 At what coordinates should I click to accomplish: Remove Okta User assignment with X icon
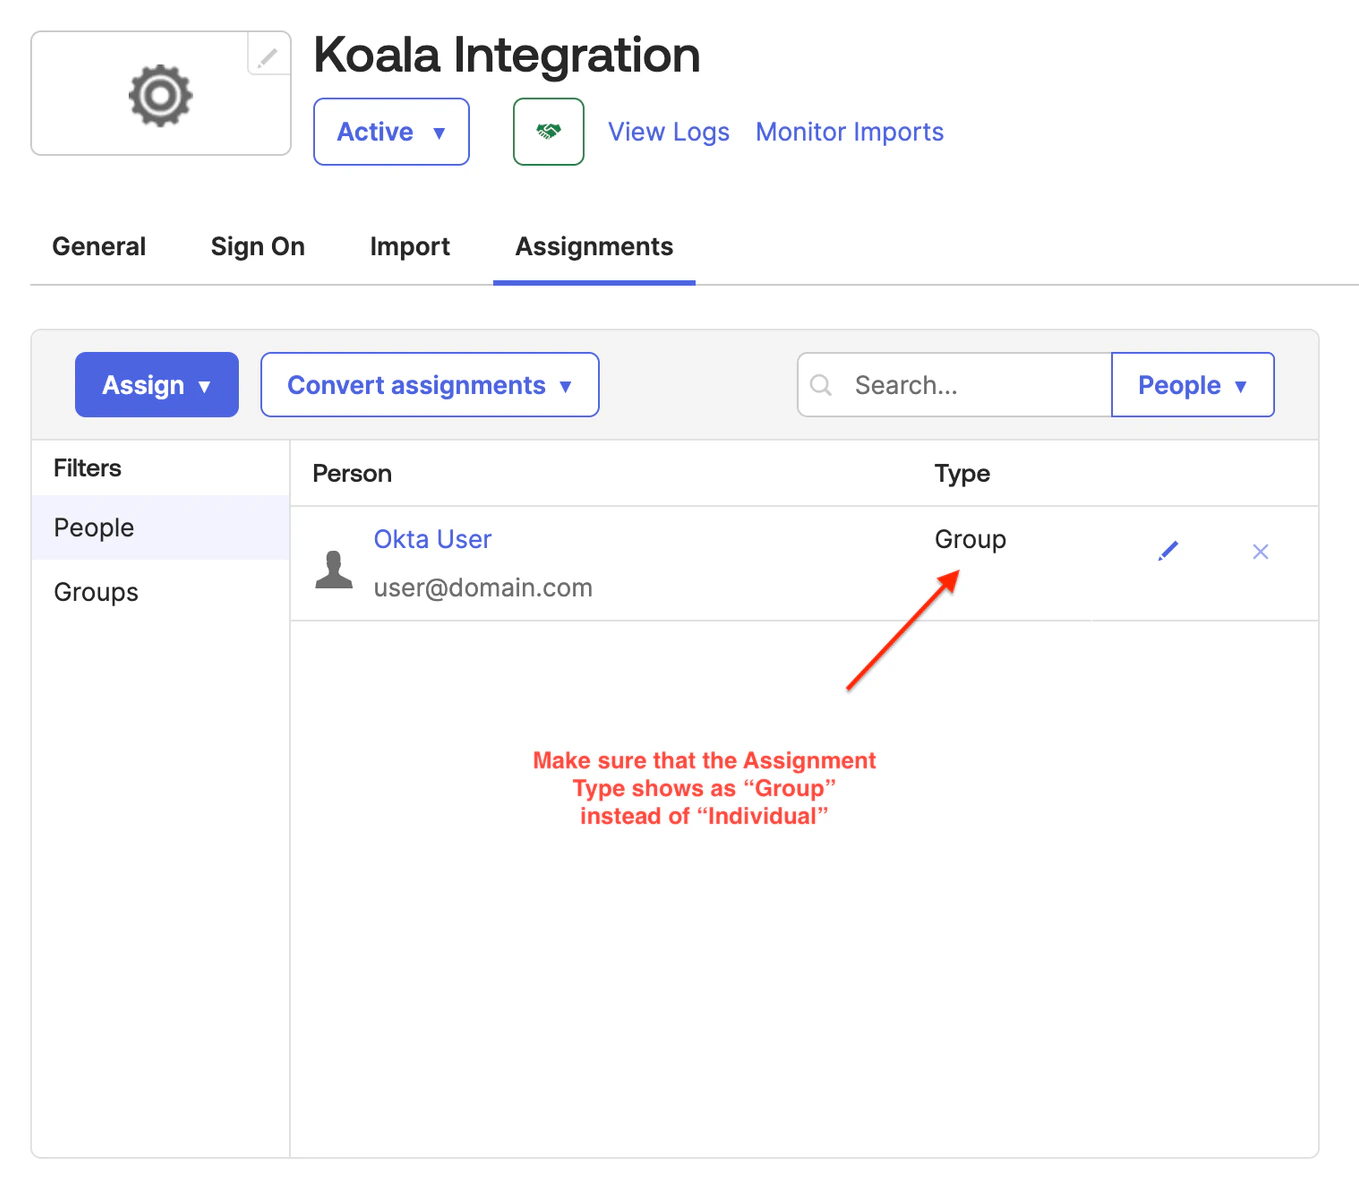point(1260,551)
